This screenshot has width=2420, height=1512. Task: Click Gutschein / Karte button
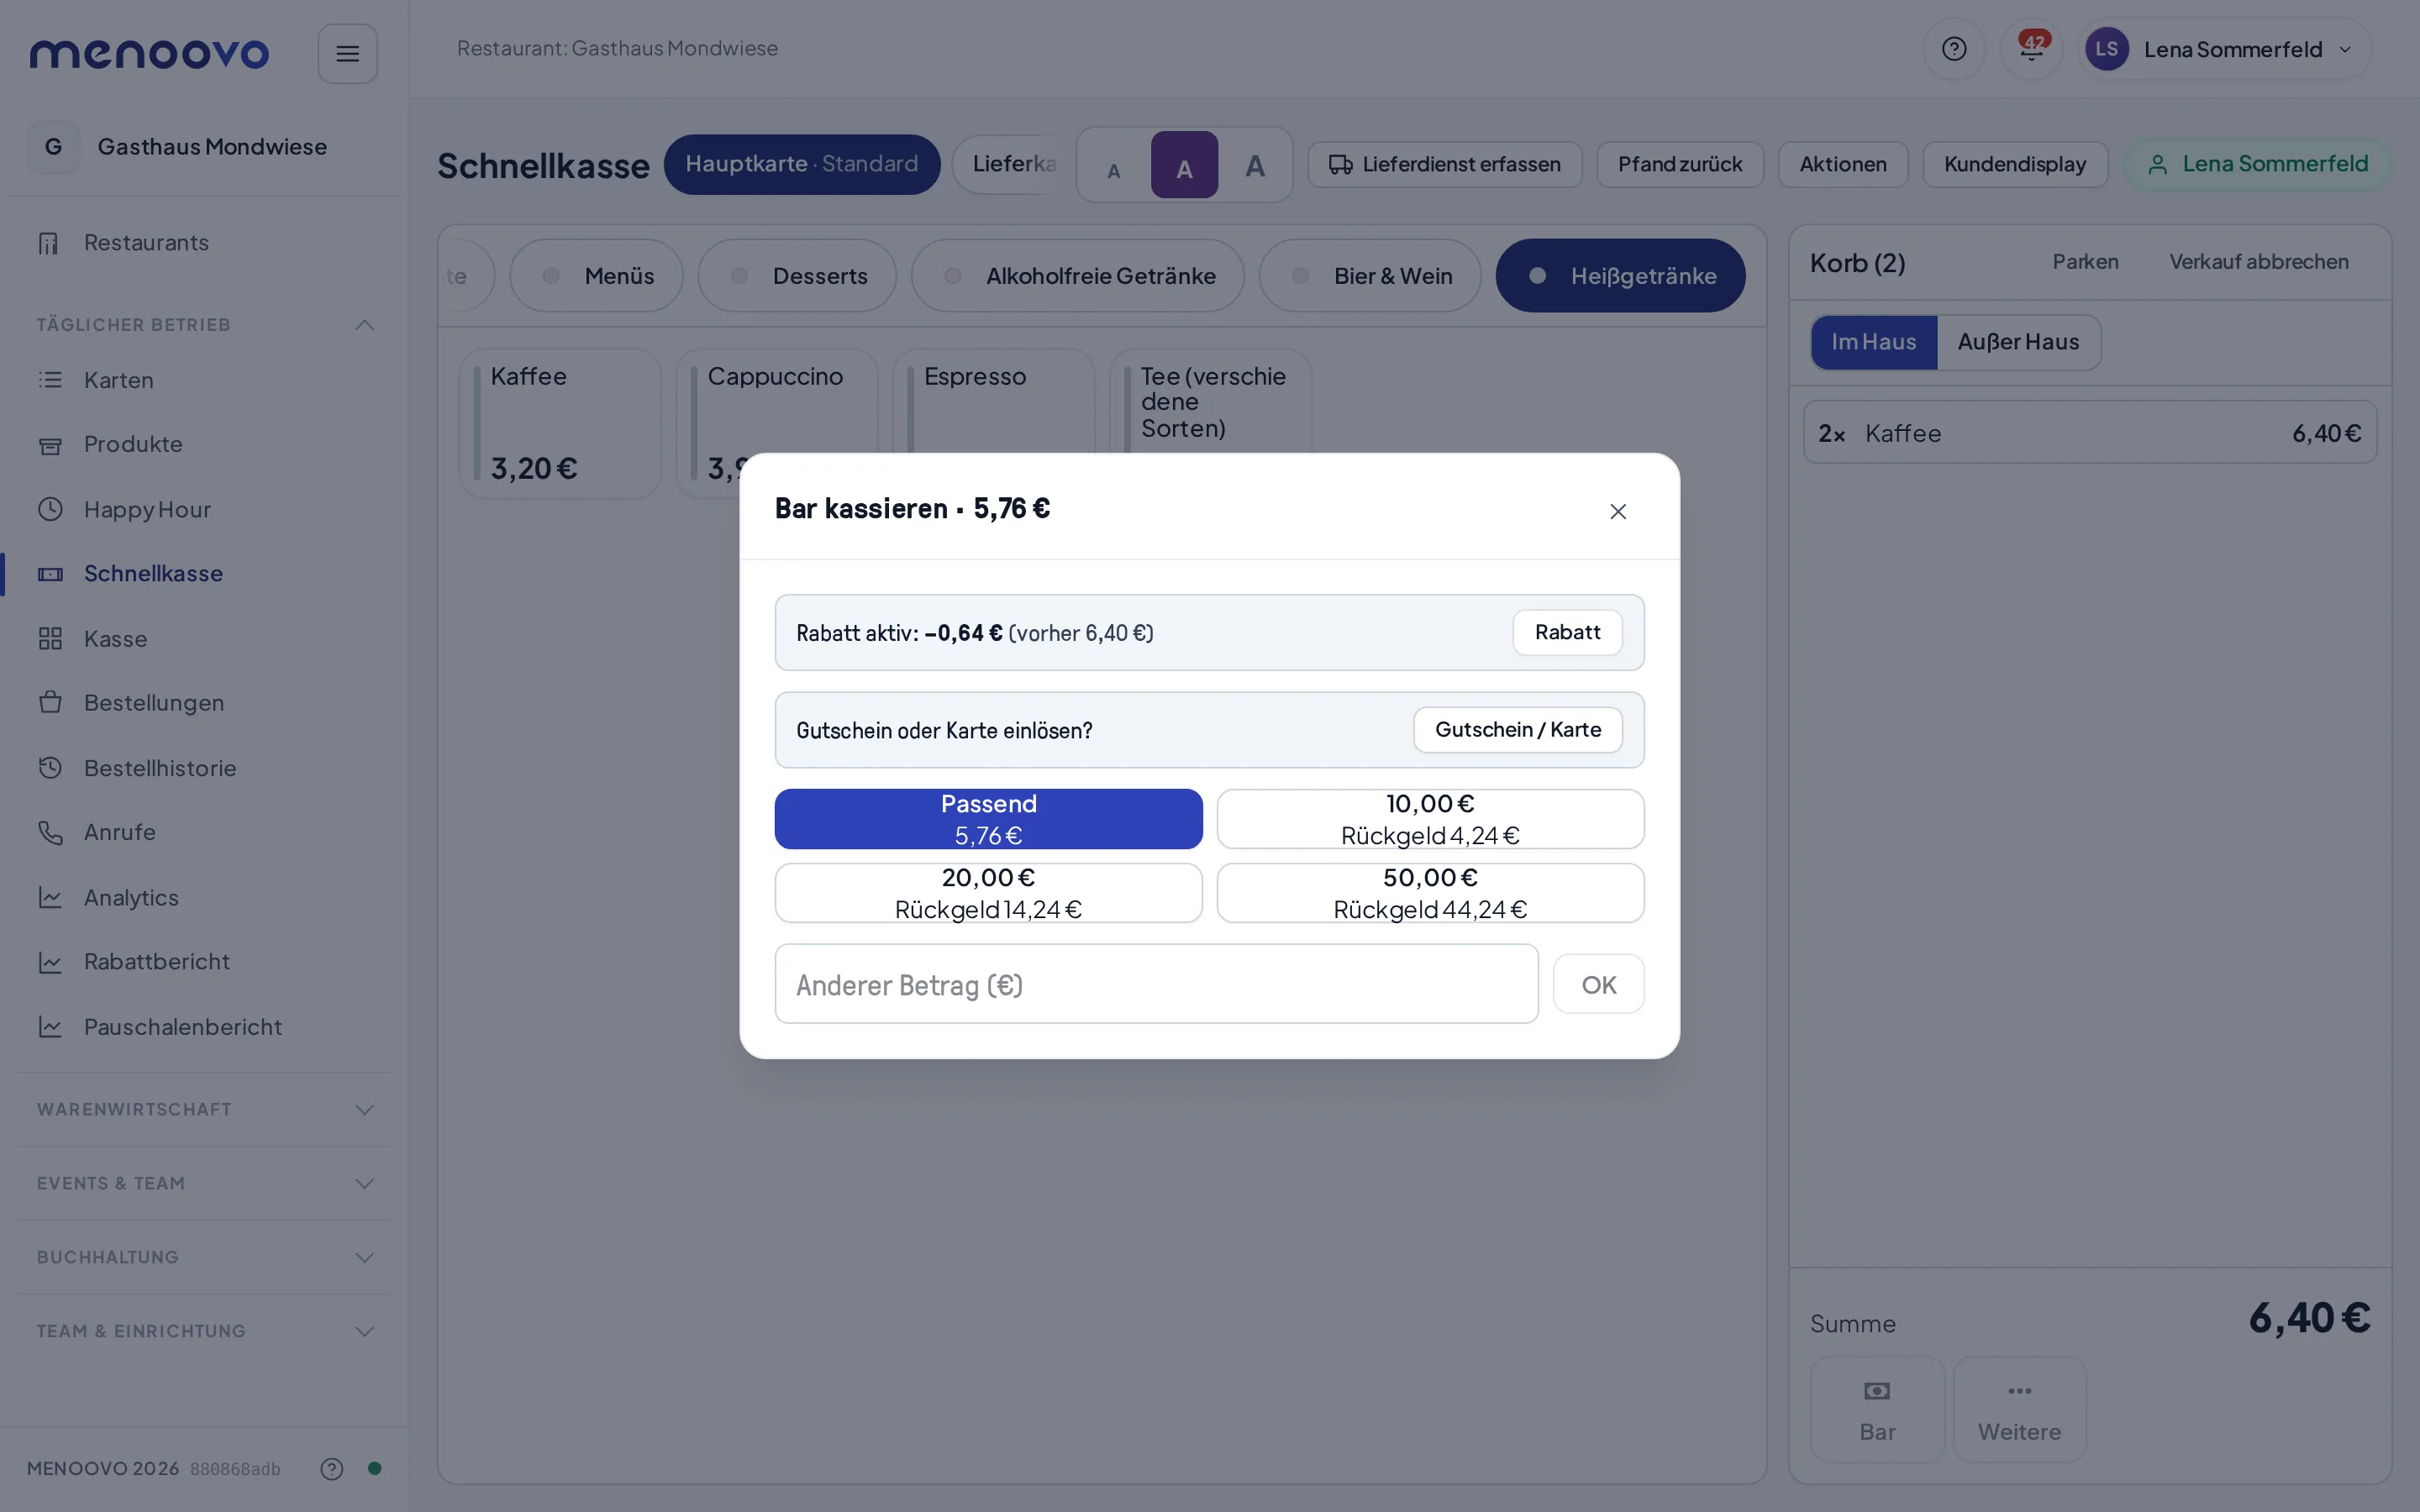click(x=1517, y=730)
